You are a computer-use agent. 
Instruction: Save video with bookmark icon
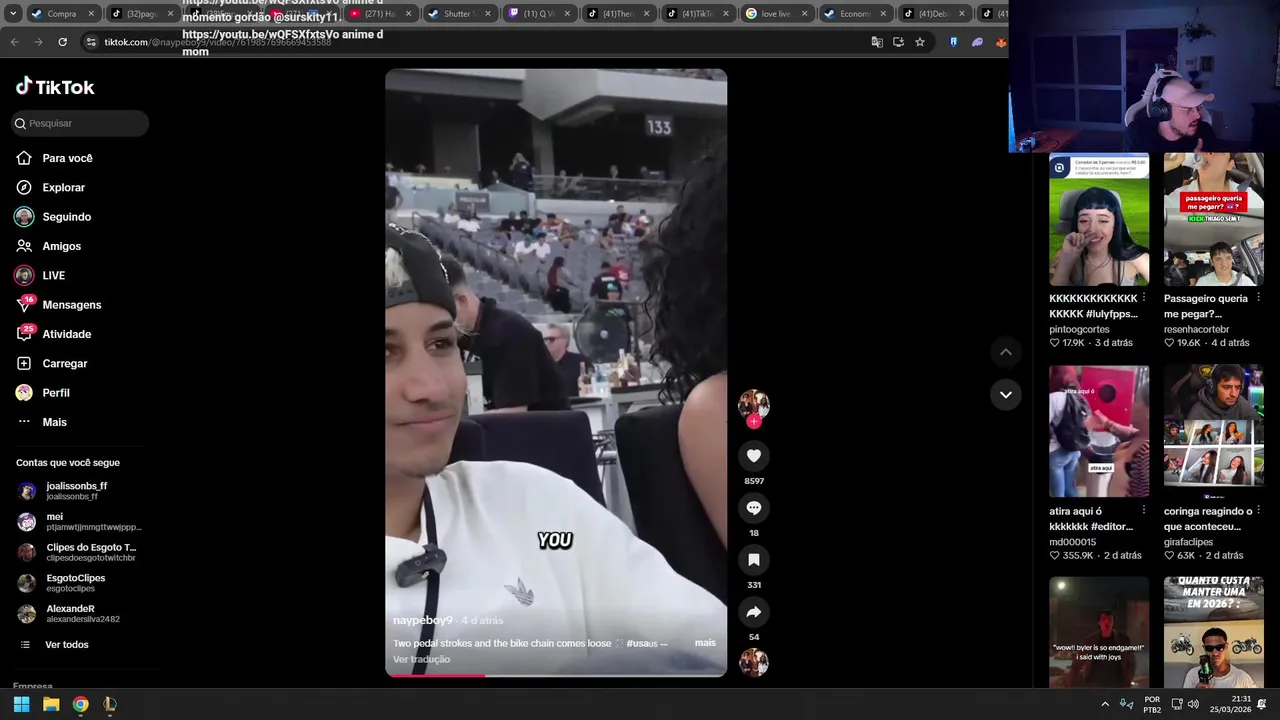tap(754, 560)
